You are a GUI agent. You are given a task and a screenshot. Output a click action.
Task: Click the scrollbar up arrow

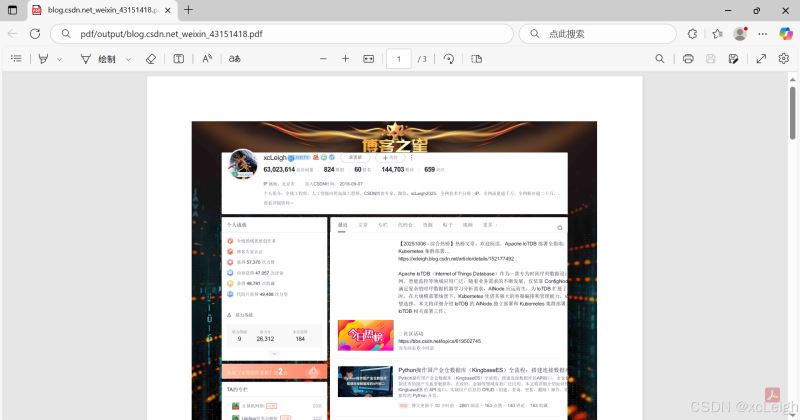pyautogui.click(x=792, y=80)
